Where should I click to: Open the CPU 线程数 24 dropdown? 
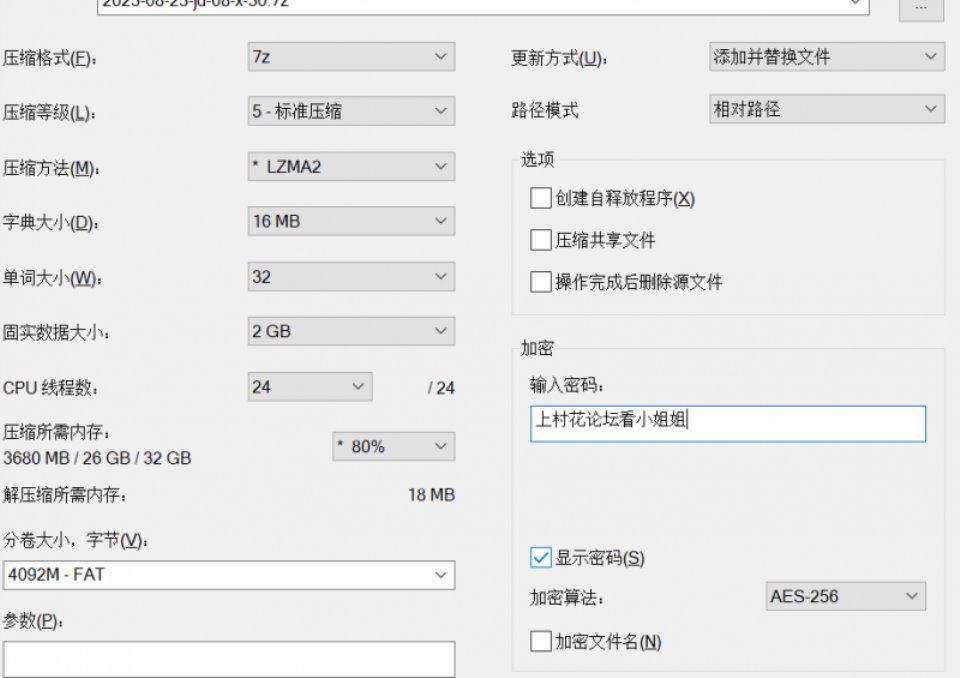(310, 387)
